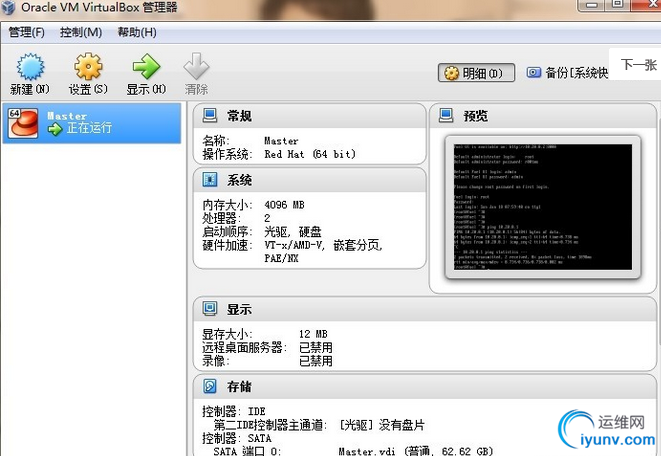Viewport: 661px width, 456px height.
Task: Click the General (常规) section icon
Action: point(210,115)
